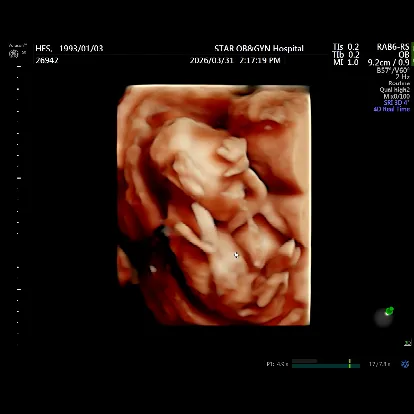This screenshot has width=414, height=414.
Task: Click the yellow-green cine position marker
Action: (x=349, y=363)
